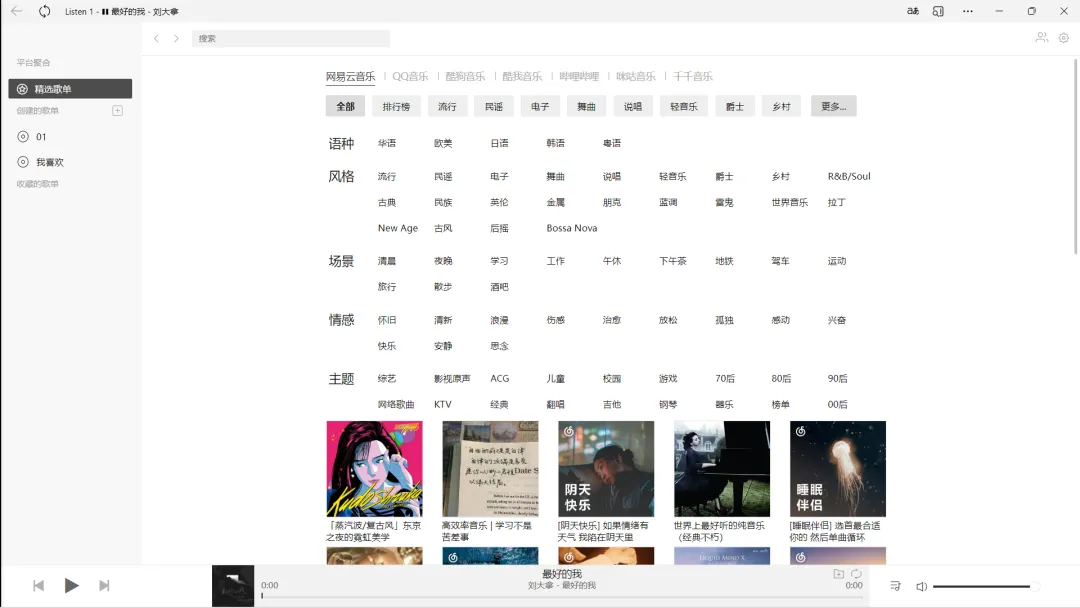Choose the 粤语 language tag
Viewport: 1080px width, 608px height.
coord(612,143)
